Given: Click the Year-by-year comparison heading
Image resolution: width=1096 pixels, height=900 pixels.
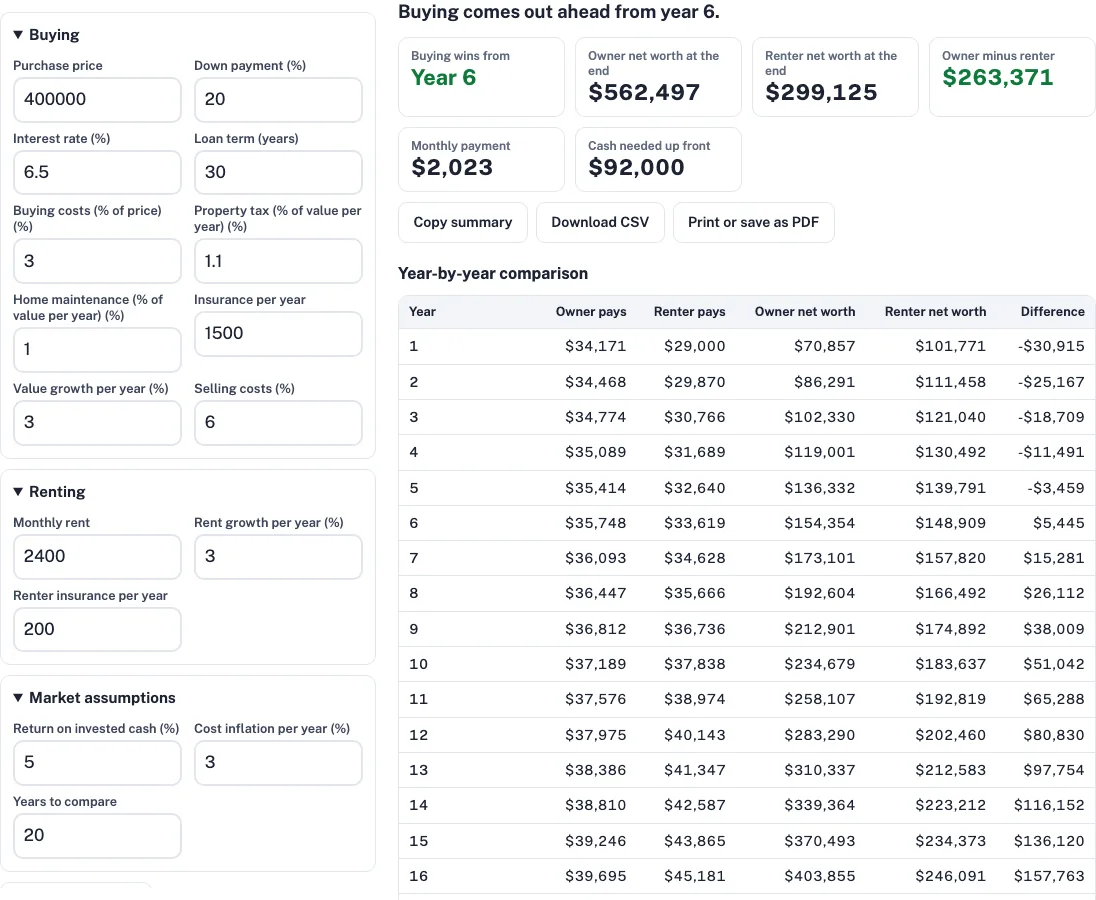Looking at the screenshot, I should [x=493, y=273].
